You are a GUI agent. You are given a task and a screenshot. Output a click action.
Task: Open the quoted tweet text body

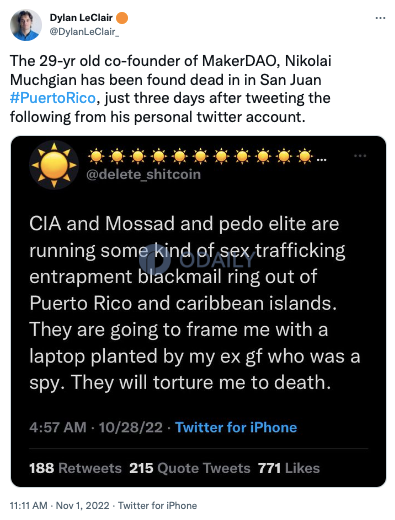tap(195, 303)
